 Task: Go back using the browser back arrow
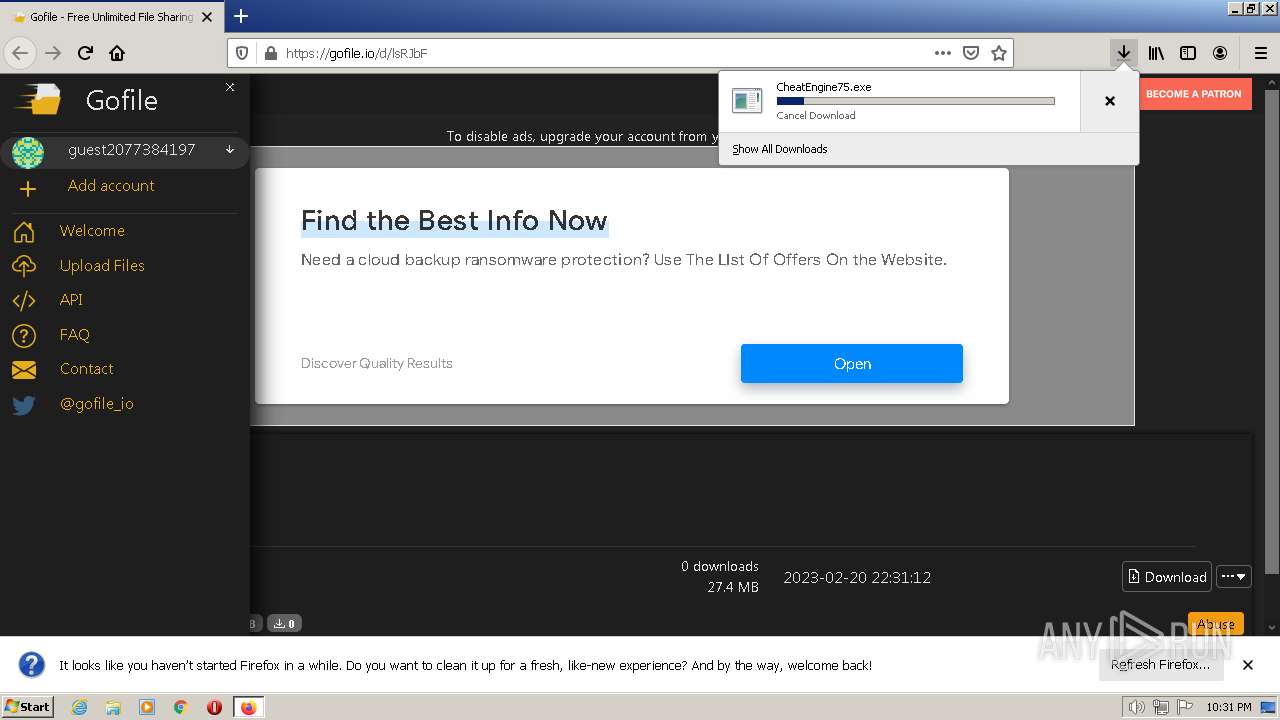[20, 53]
